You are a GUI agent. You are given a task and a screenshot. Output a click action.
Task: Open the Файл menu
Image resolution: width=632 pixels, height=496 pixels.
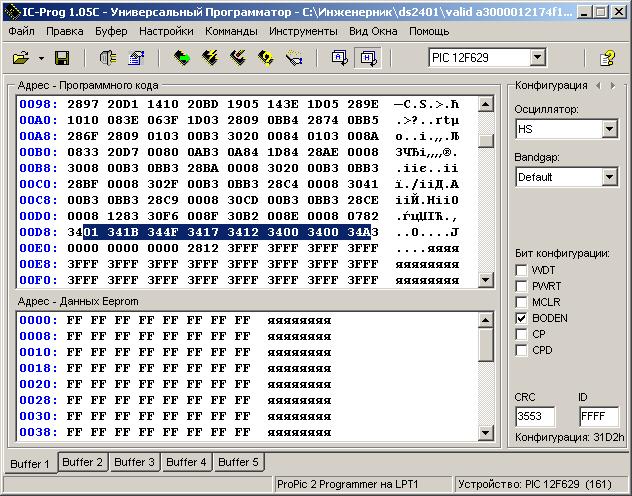pos(21,31)
